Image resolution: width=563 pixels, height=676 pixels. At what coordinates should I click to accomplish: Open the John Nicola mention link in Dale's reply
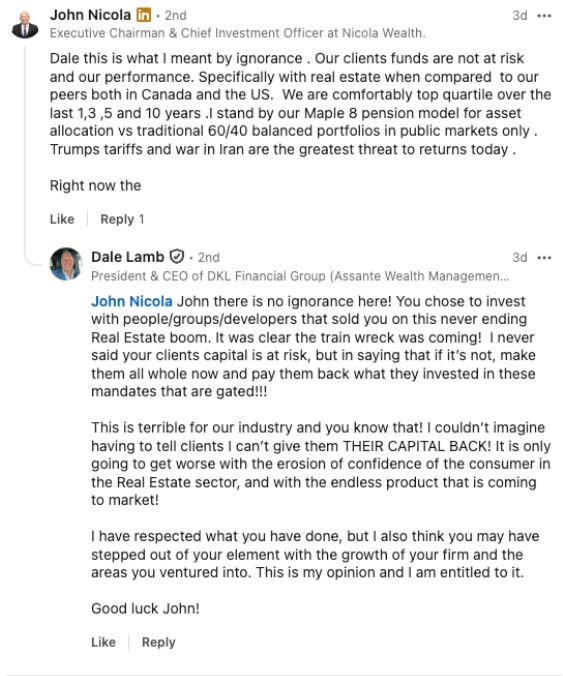pos(131,301)
